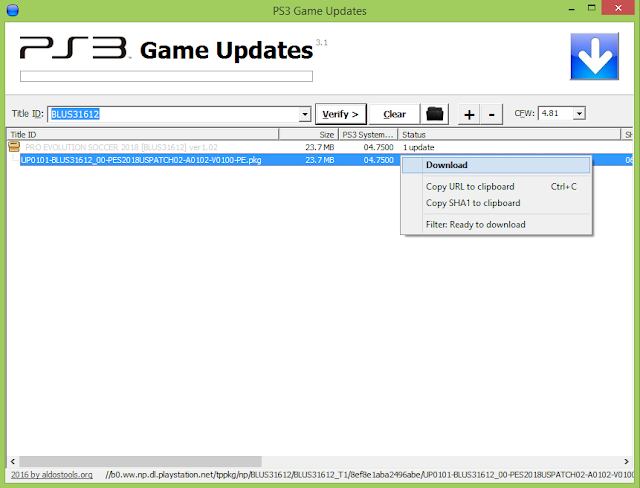Click the blue download arrow icon
640x488 pixels.
[594, 56]
